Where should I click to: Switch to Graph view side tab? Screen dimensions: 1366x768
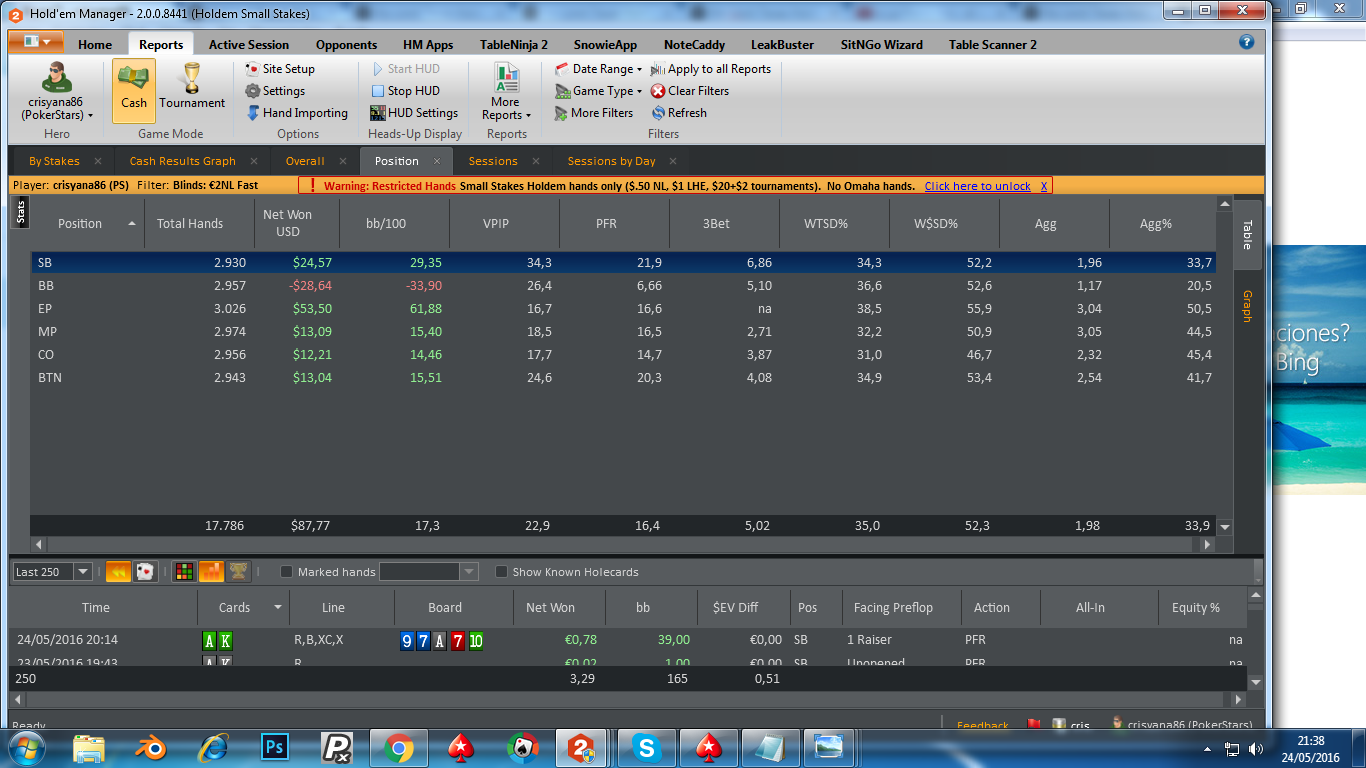1247,305
